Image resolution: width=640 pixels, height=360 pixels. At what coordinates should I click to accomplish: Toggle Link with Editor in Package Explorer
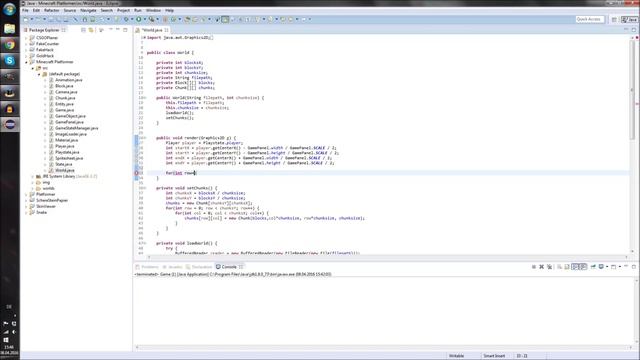pos(91,30)
